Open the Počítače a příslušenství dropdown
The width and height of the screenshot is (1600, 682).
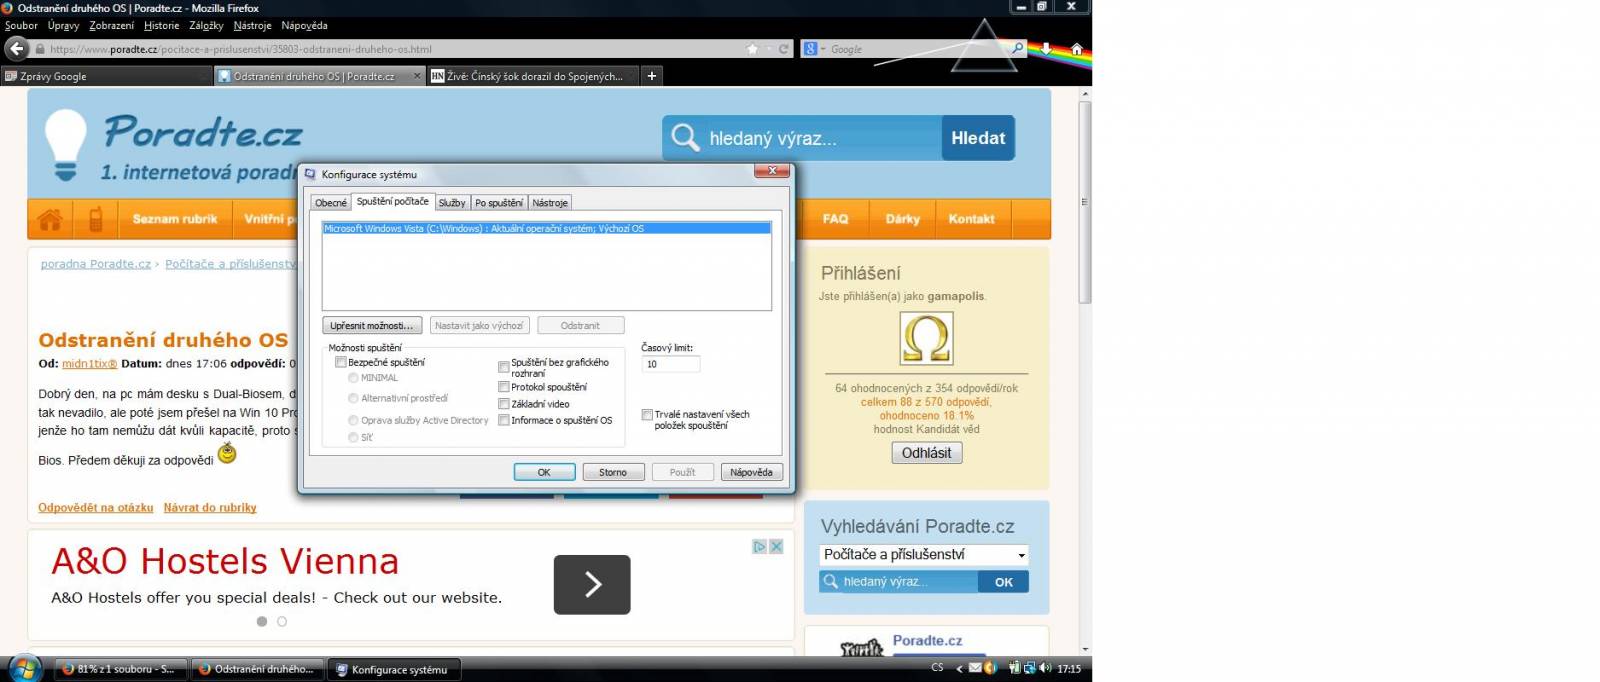(924, 554)
